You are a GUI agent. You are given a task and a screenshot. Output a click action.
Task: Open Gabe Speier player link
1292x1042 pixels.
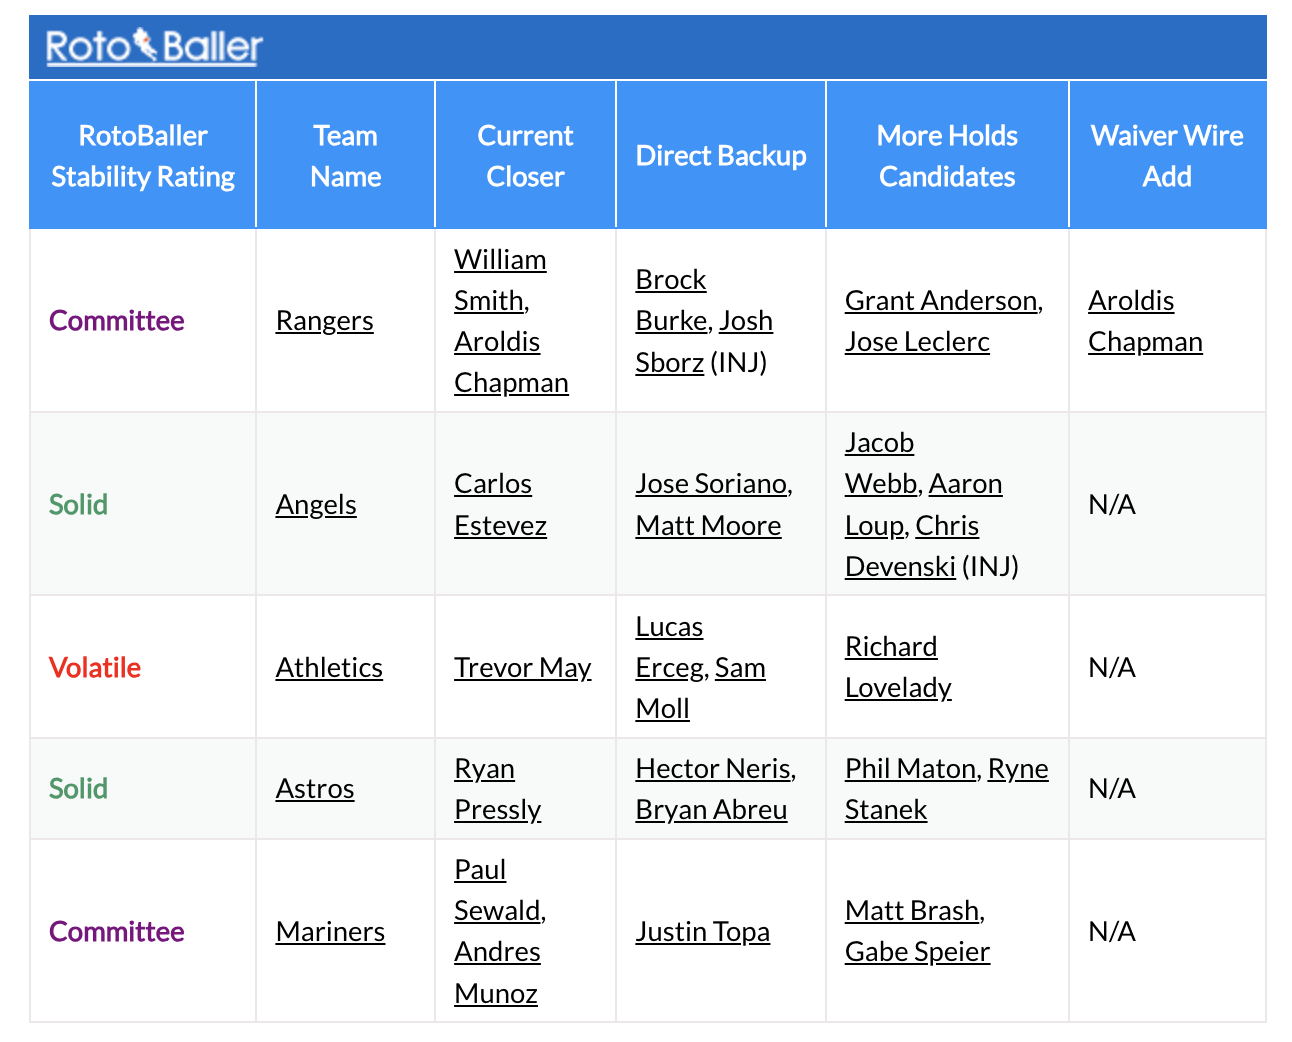[x=917, y=952]
